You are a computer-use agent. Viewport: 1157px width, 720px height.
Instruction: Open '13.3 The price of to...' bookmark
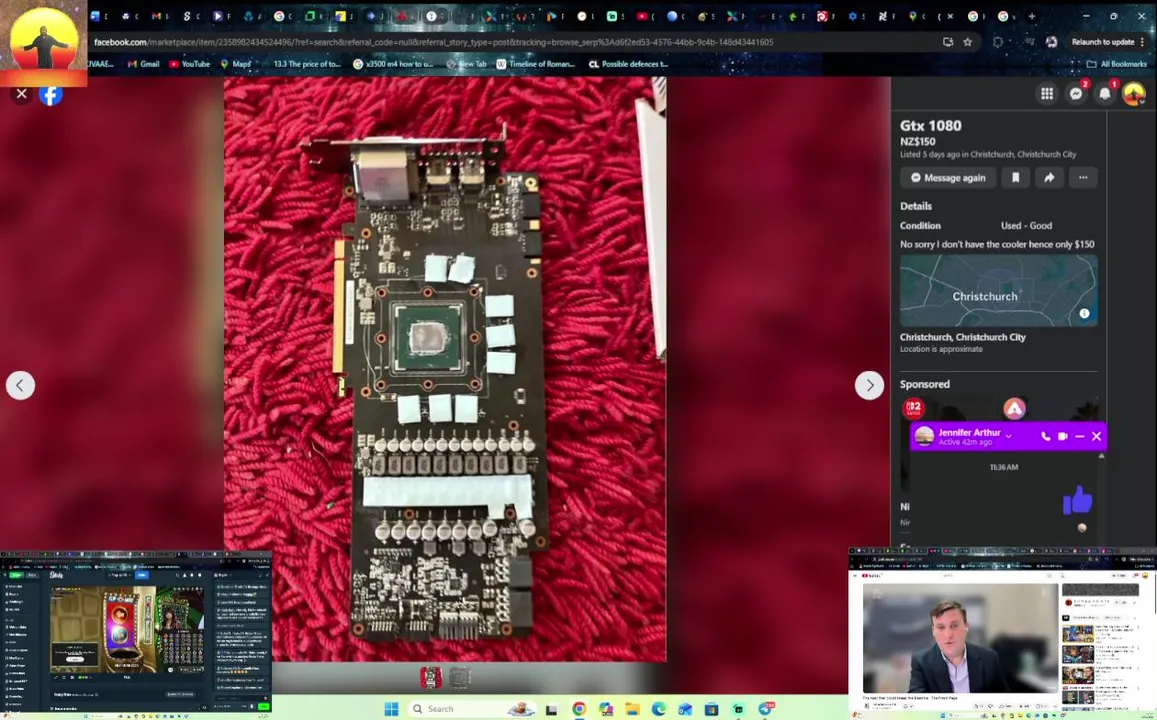tap(307, 64)
